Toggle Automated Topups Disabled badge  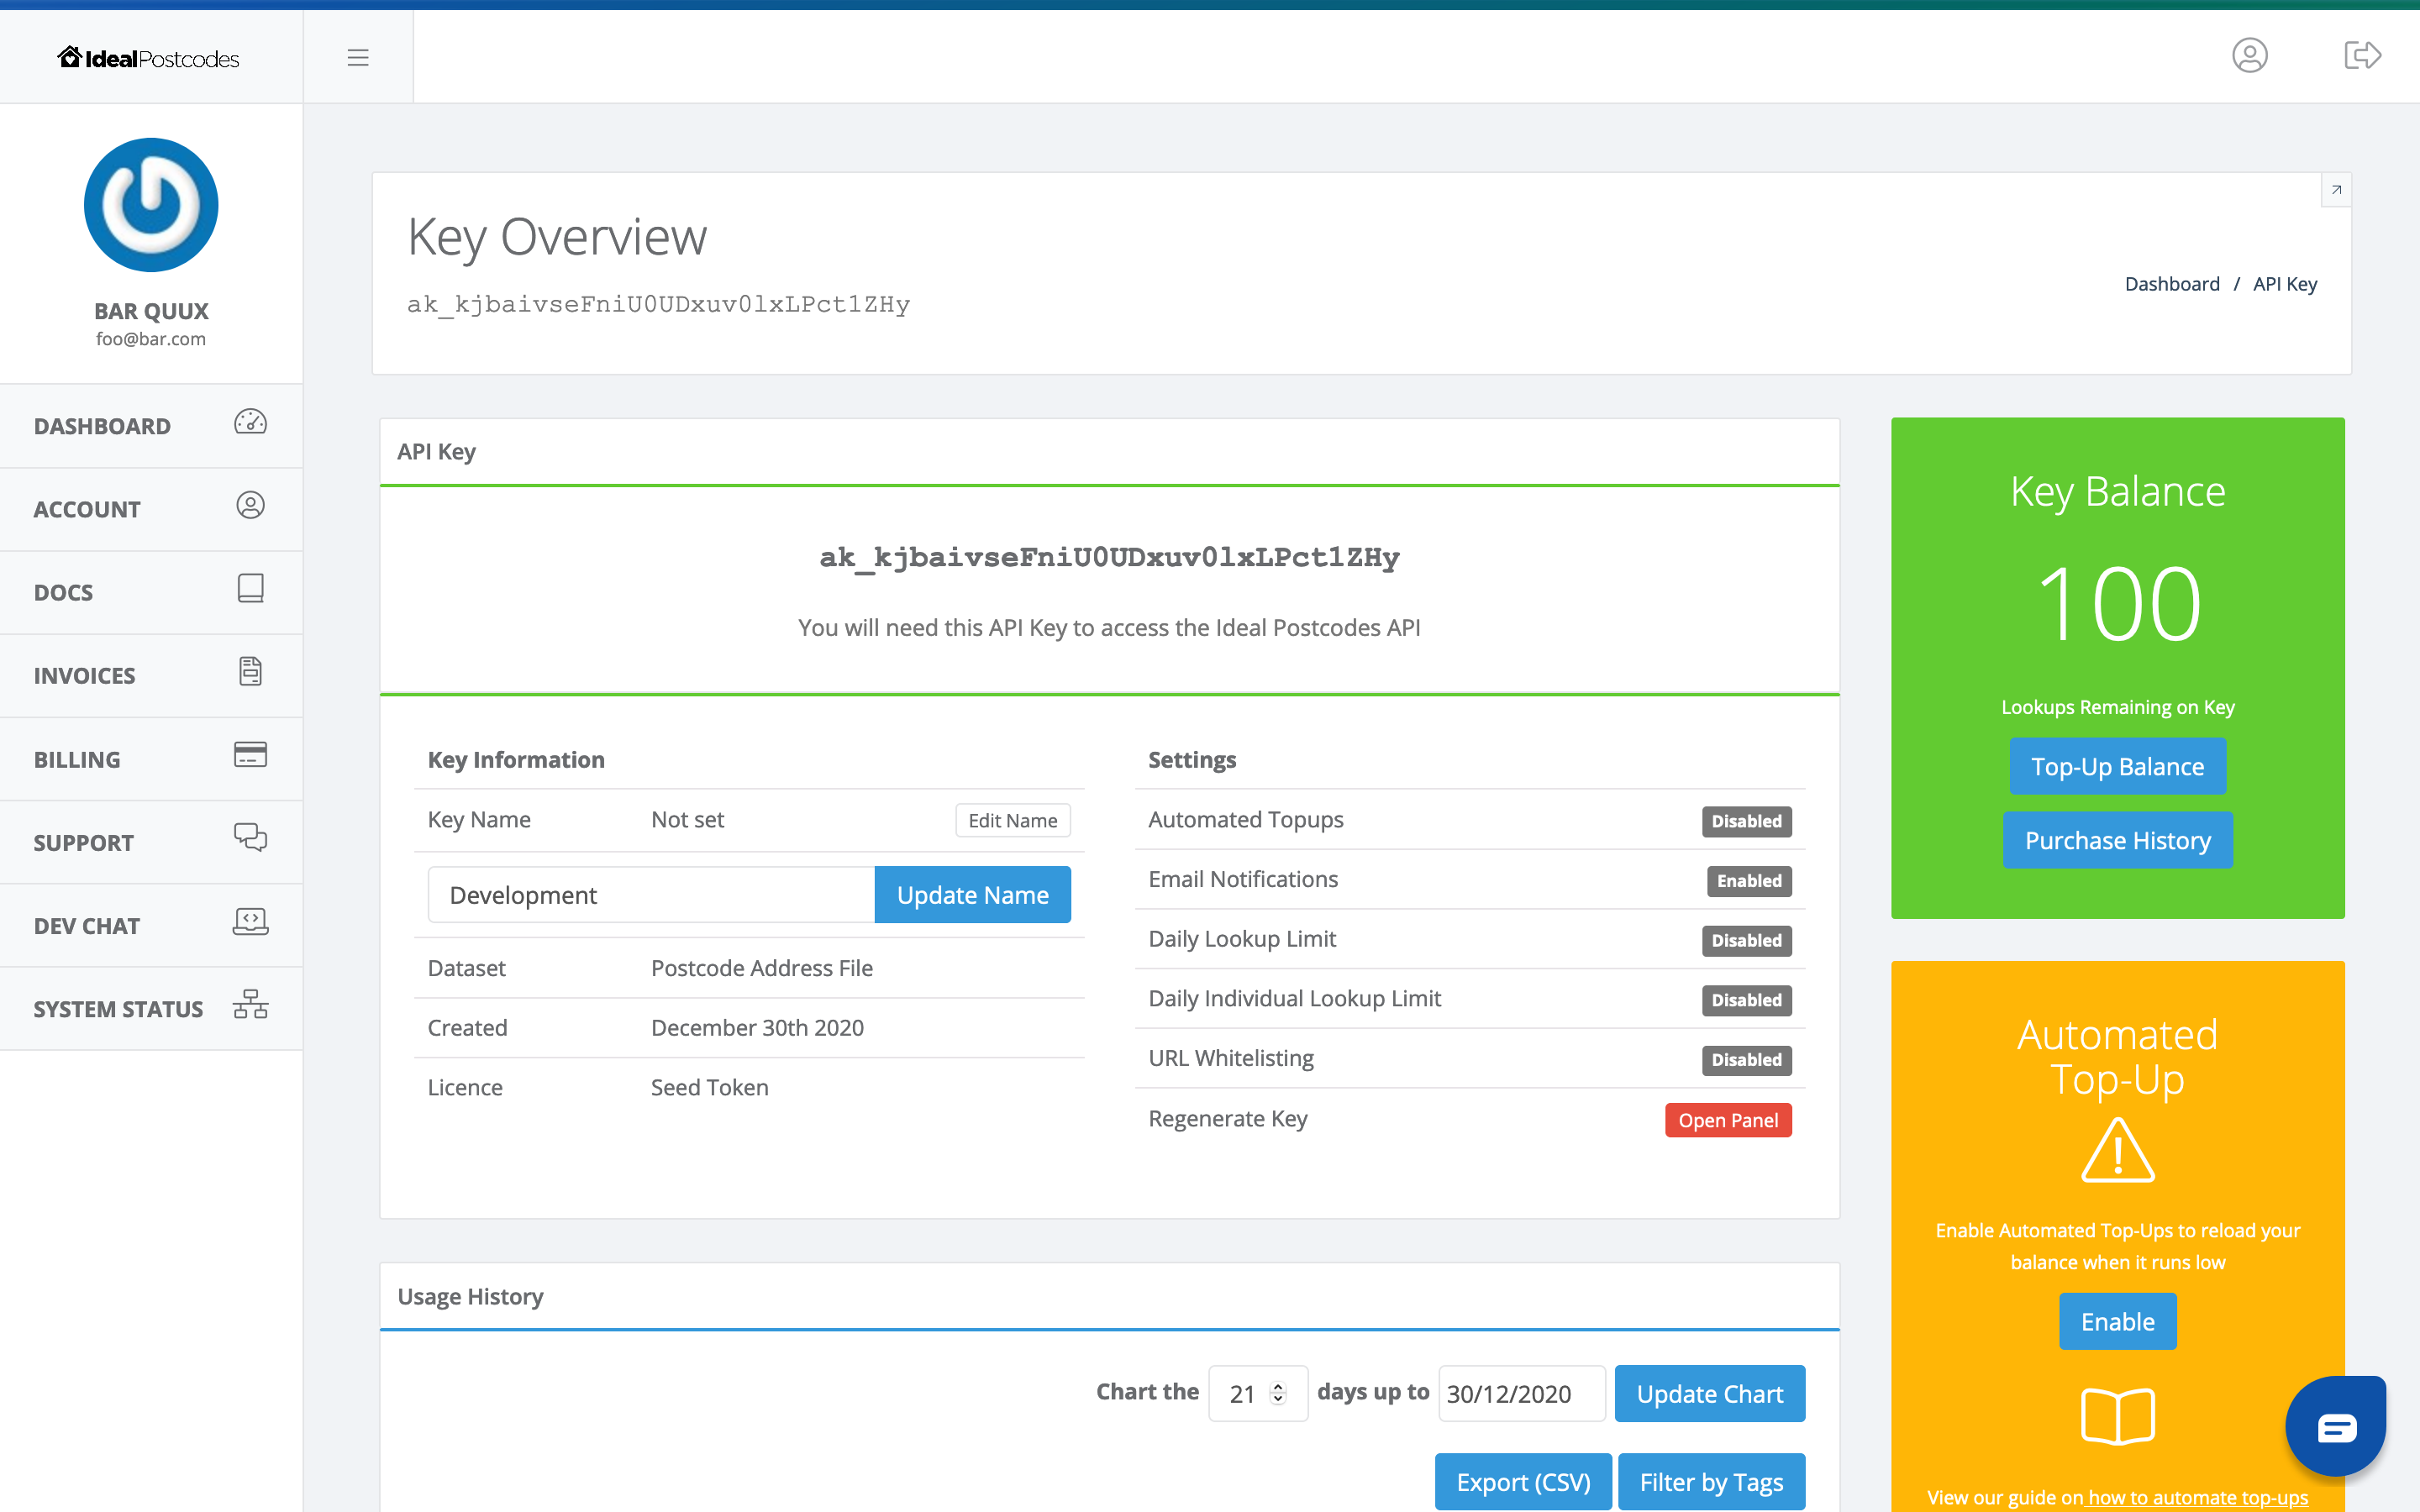pos(1746,821)
